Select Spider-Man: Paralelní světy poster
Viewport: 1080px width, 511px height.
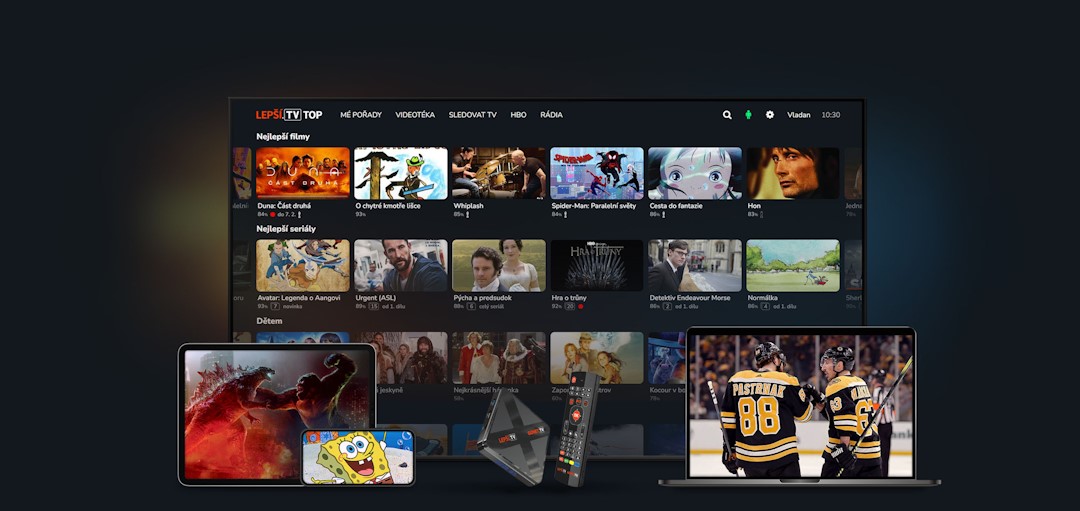pyautogui.click(x=597, y=173)
